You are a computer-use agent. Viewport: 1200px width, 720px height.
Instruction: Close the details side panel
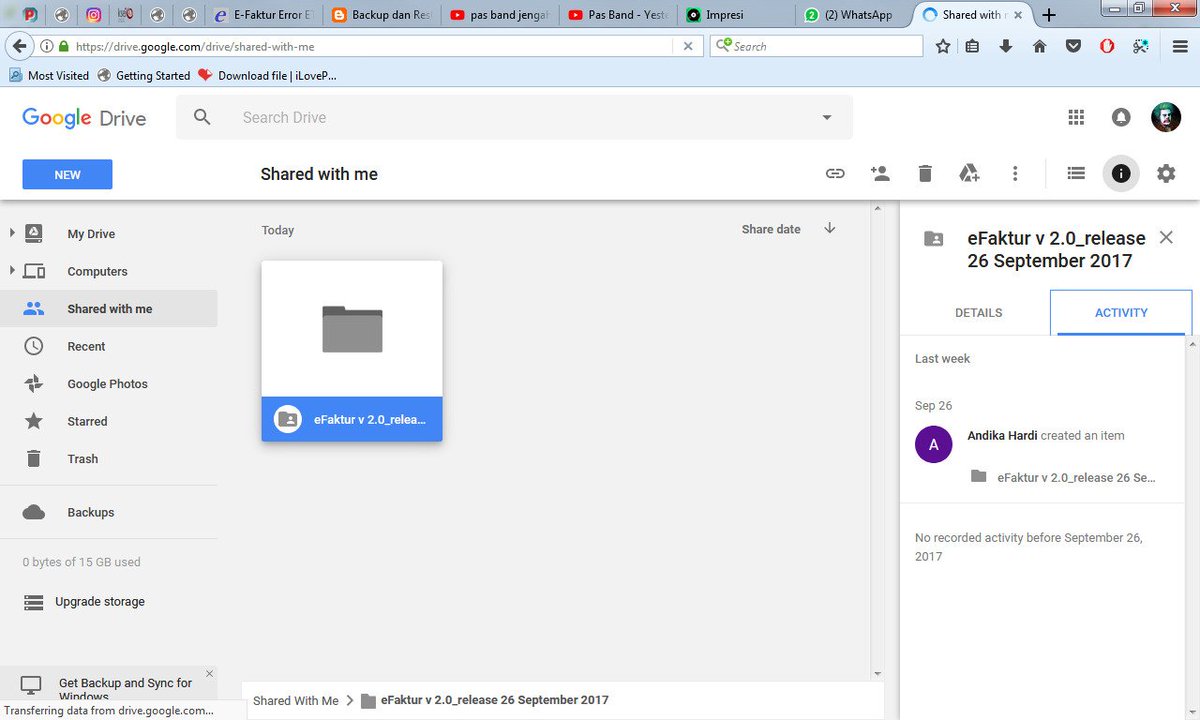coord(1166,237)
